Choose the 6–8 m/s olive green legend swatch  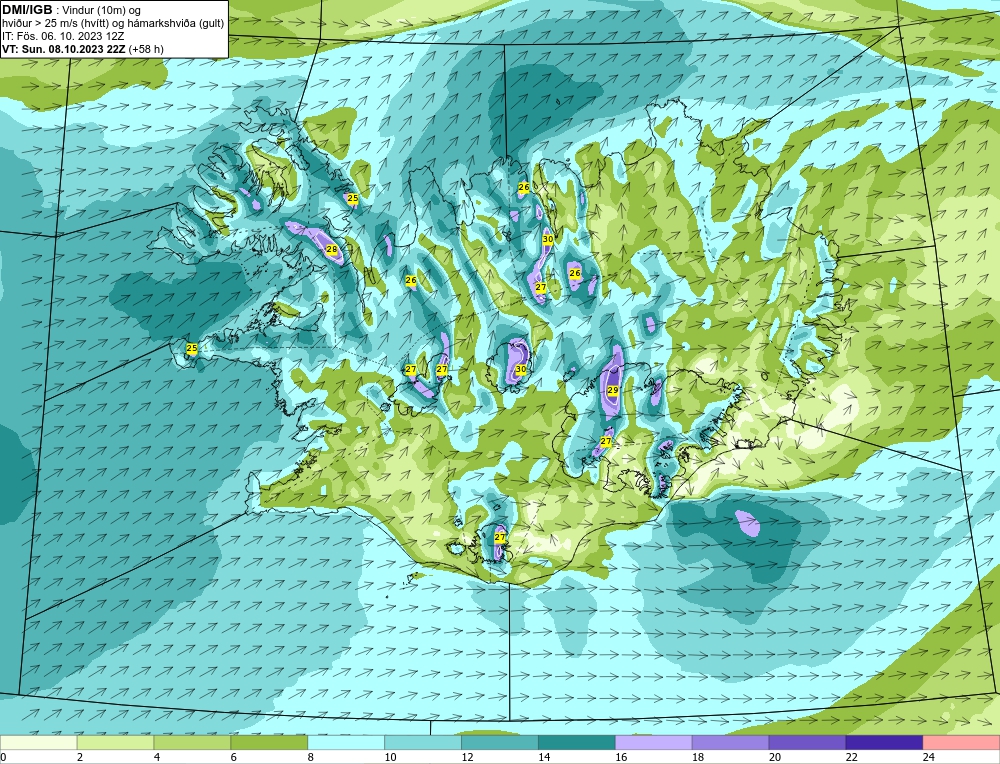coord(269,743)
